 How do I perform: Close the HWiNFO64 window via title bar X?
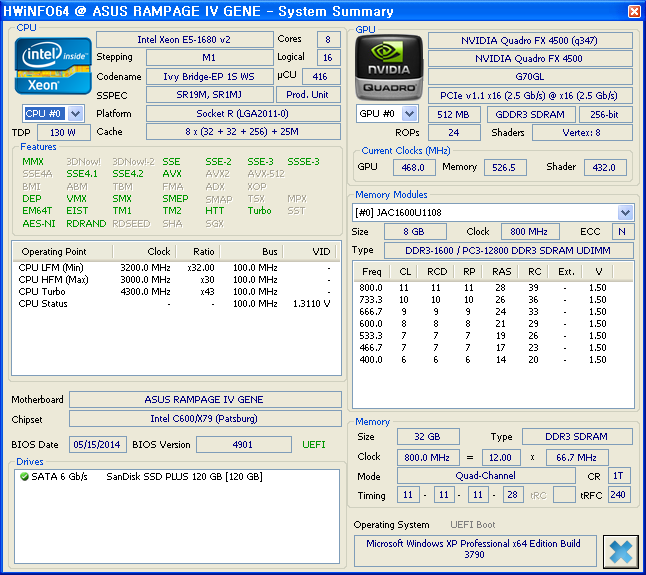coord(634,11)
